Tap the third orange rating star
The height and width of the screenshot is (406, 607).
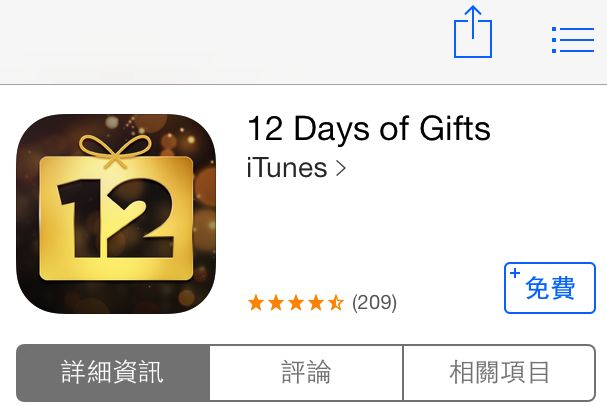point(296,303)
